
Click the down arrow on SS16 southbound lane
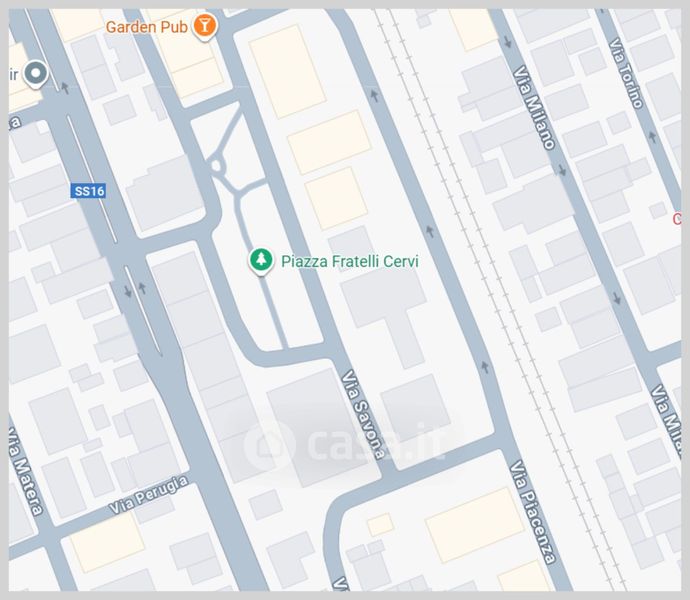point(128,291)
